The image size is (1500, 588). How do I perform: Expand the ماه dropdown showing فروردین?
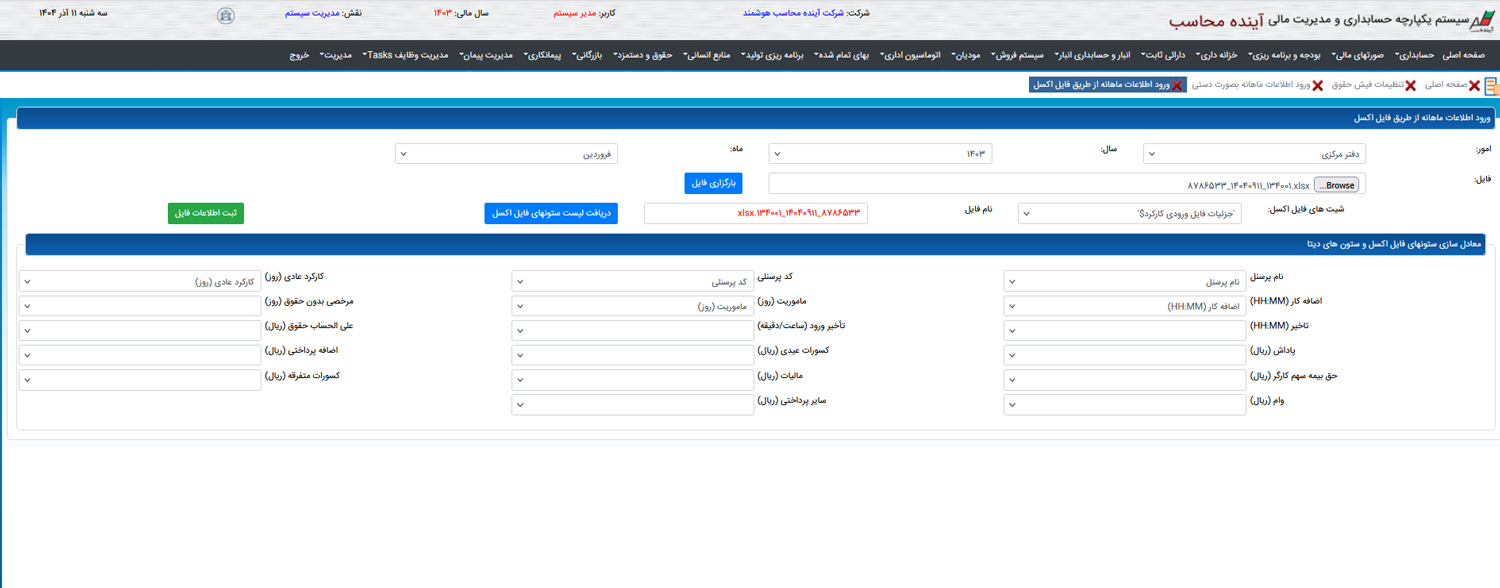pos(506,154)
